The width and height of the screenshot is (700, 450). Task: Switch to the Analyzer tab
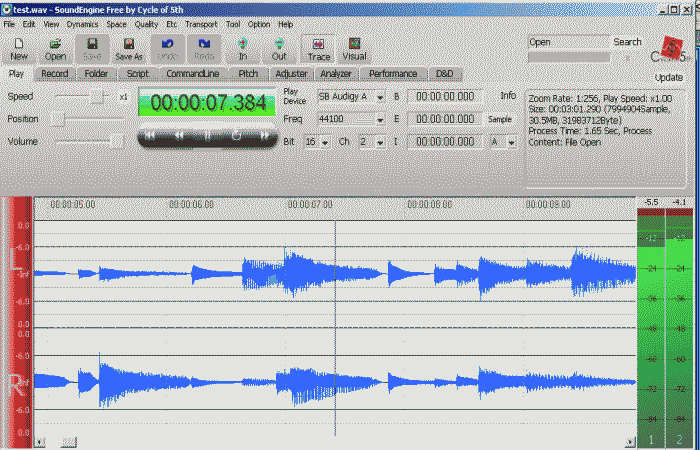tap(335, 74)
